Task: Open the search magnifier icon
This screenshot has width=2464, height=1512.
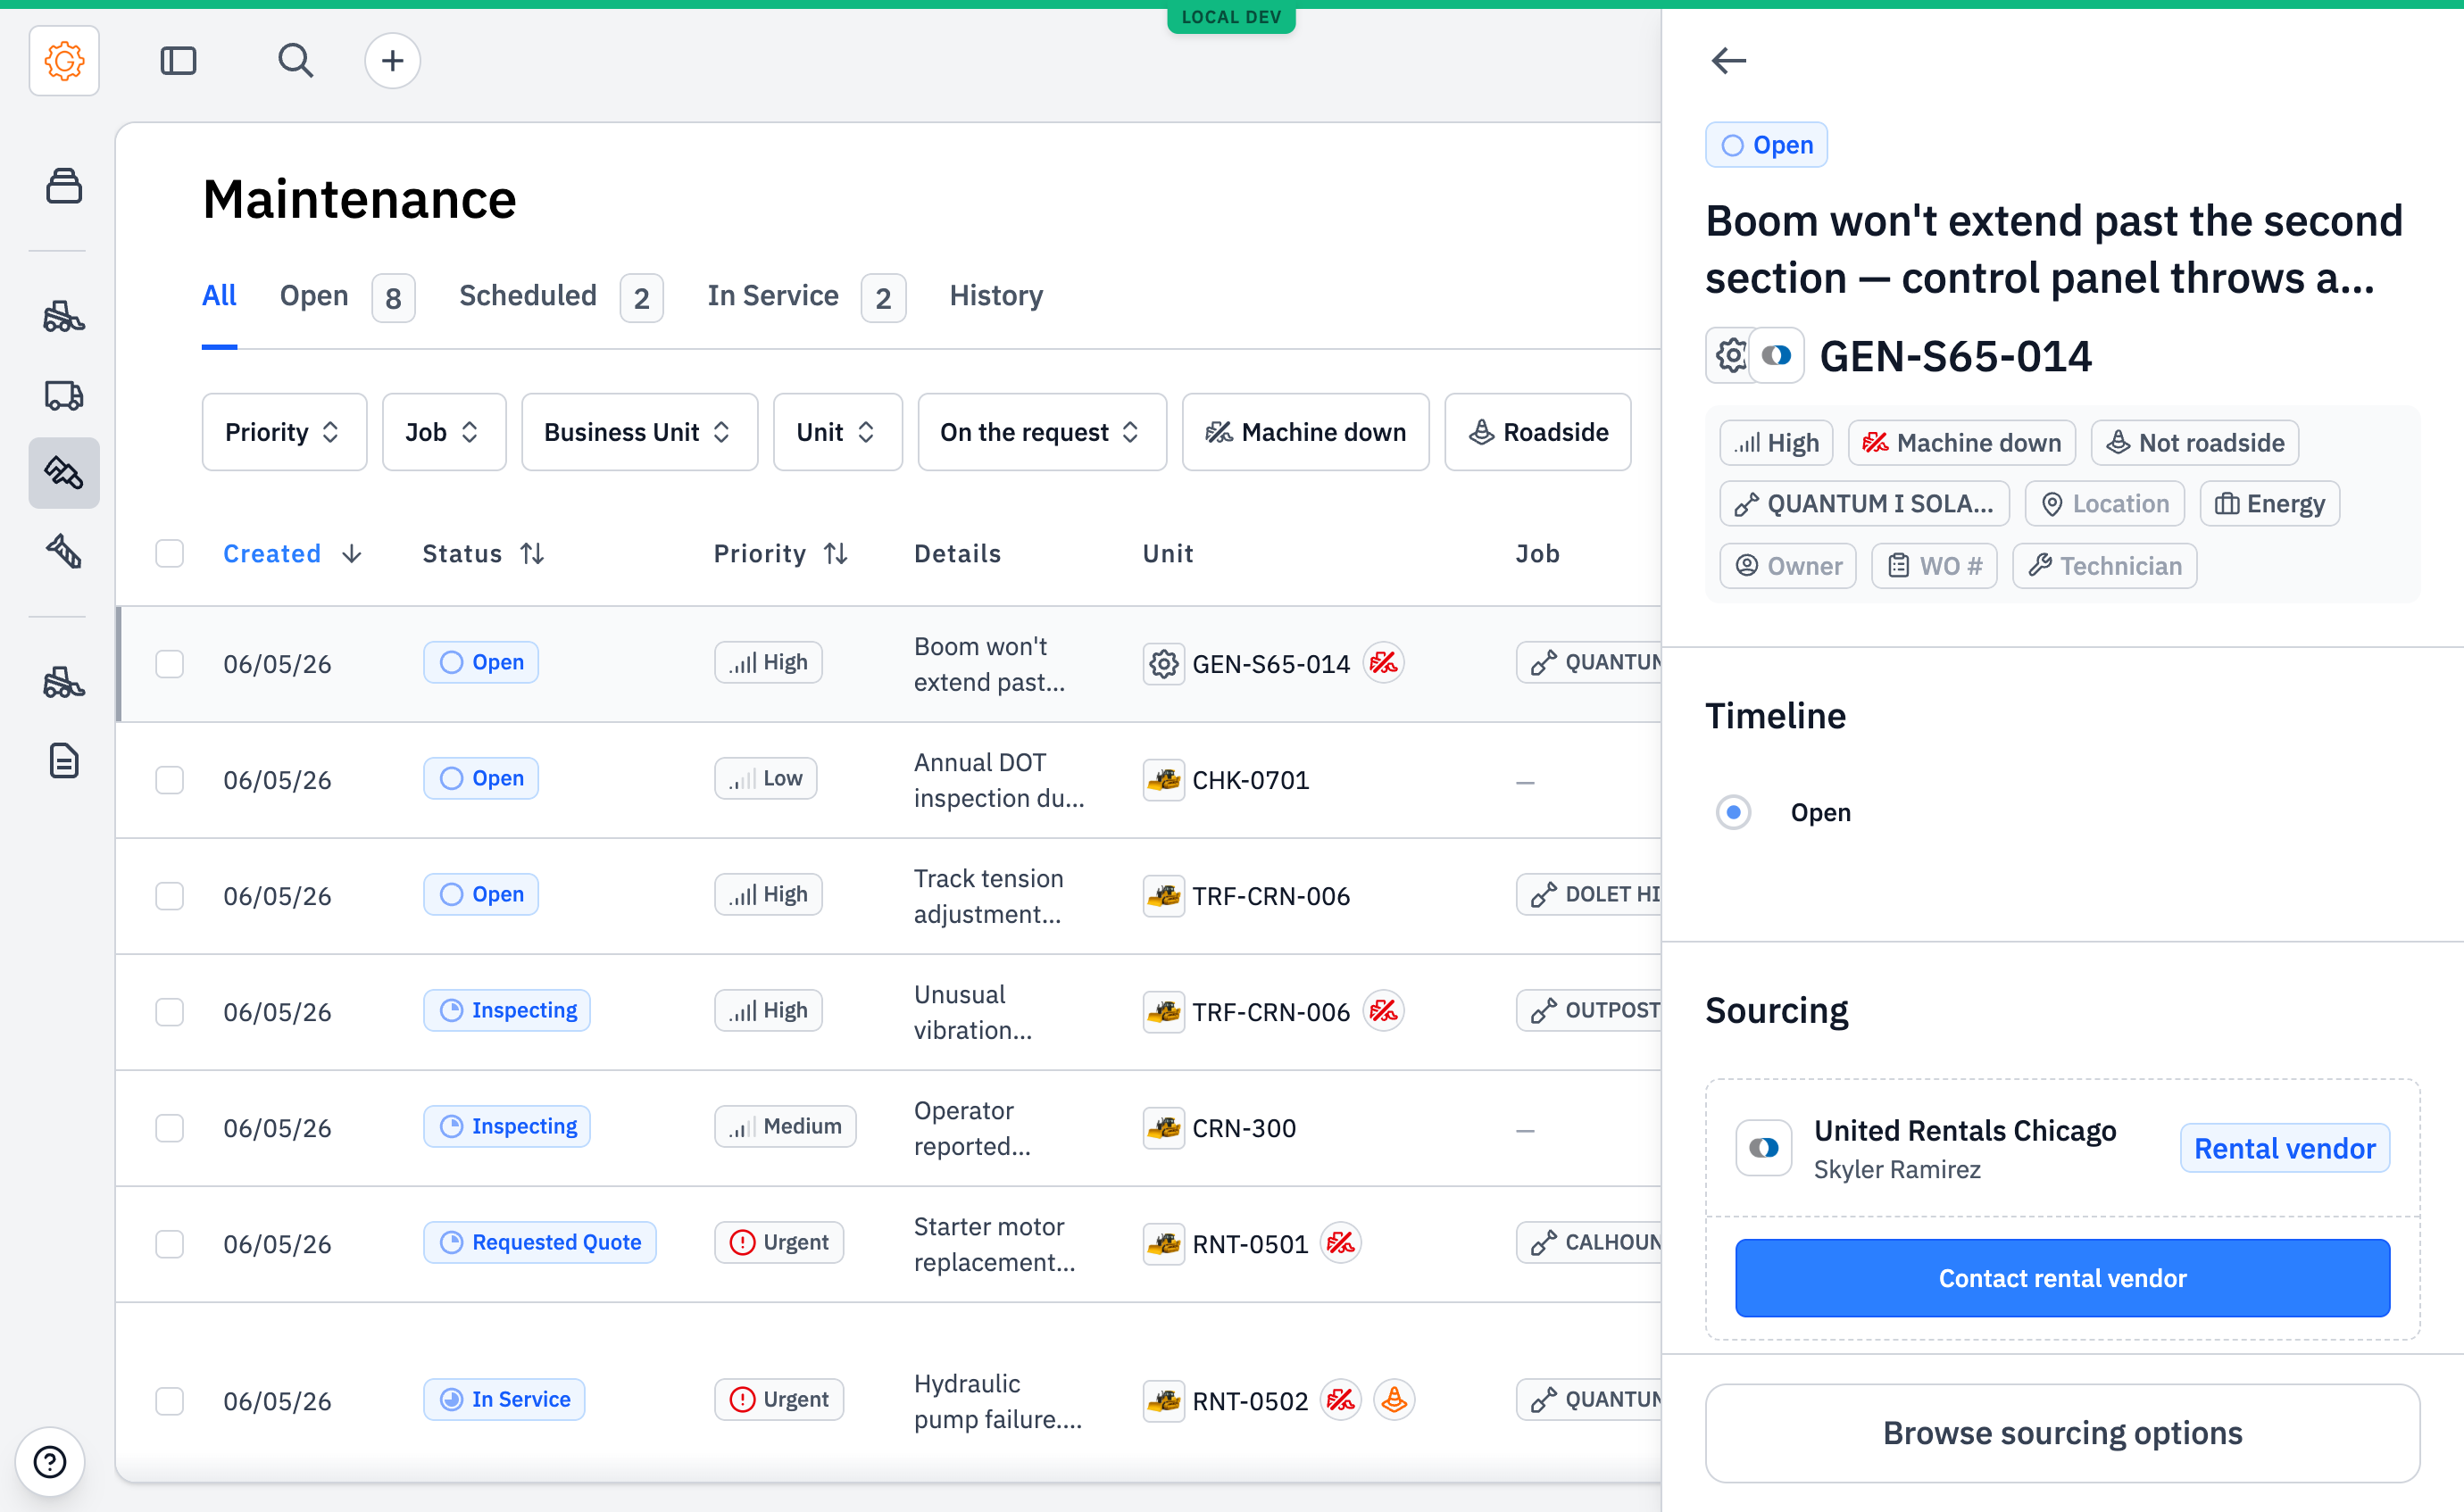Action: pyautogui.click(x=295, y=61)
